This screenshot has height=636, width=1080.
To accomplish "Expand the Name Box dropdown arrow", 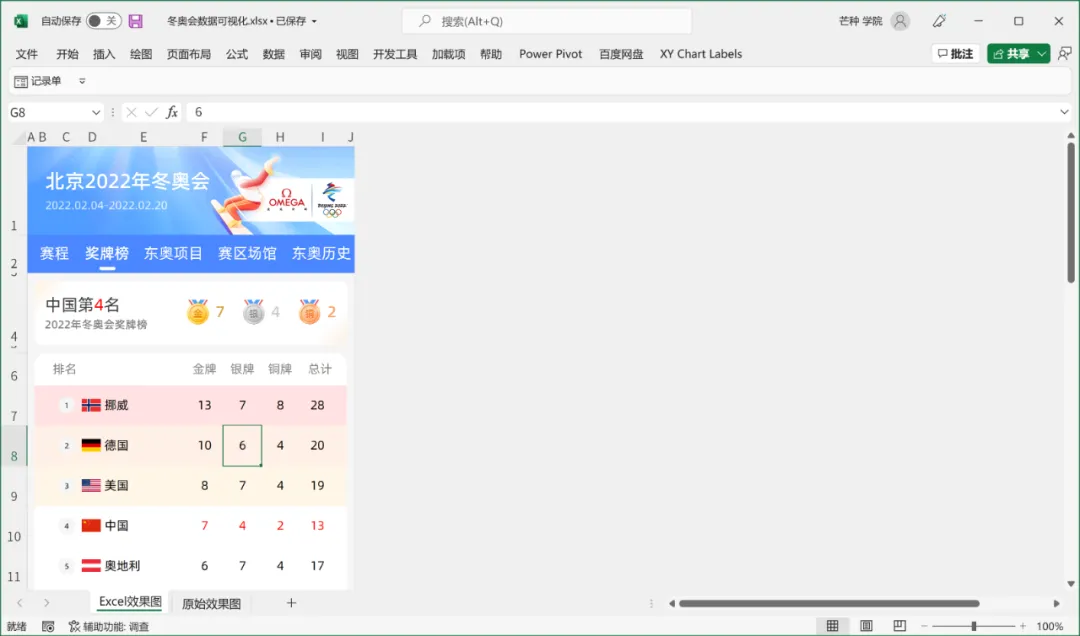I will coord(96,113).
